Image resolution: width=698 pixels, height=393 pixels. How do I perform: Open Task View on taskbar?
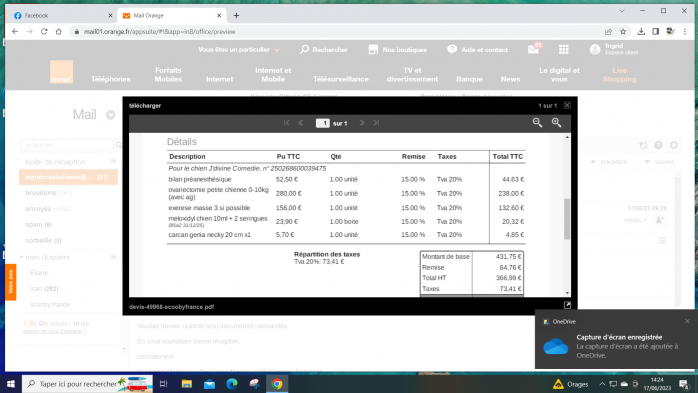(x=163, y=384)
